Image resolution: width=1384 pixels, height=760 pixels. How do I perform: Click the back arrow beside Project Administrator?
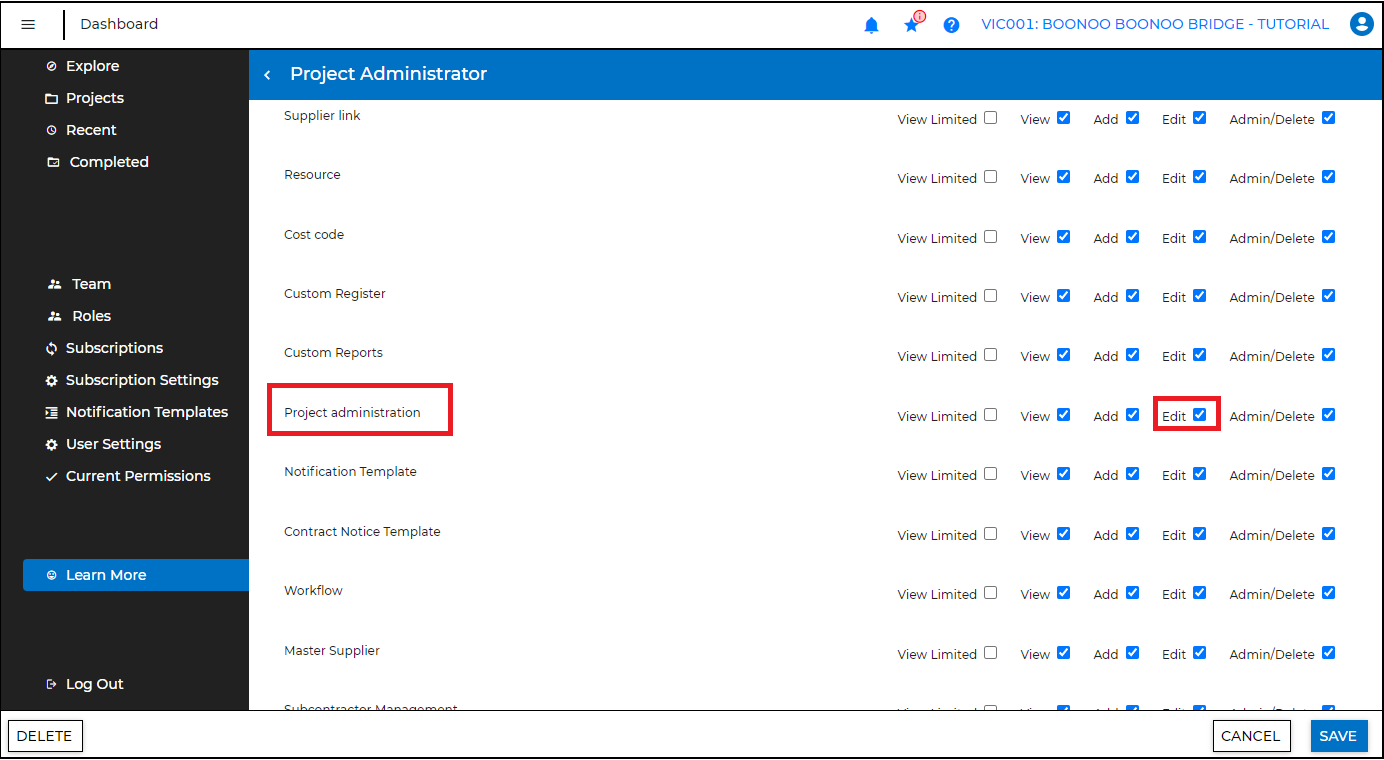(x=267, y=75)
